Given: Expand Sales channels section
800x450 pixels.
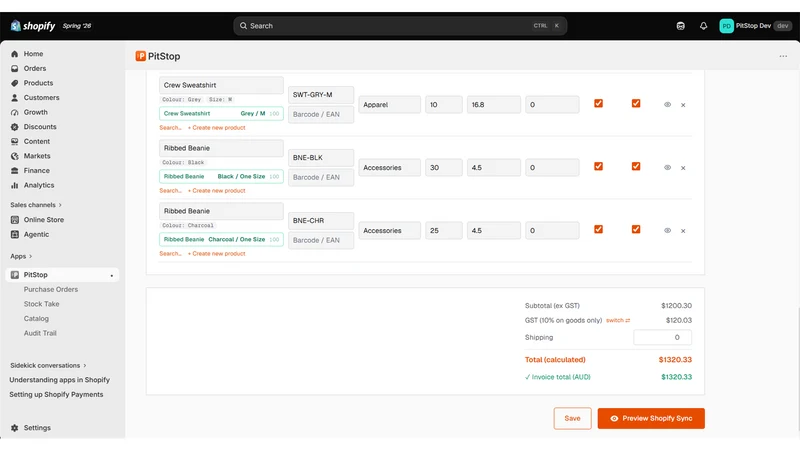Looking at the screenshot, I should point(36,205).
